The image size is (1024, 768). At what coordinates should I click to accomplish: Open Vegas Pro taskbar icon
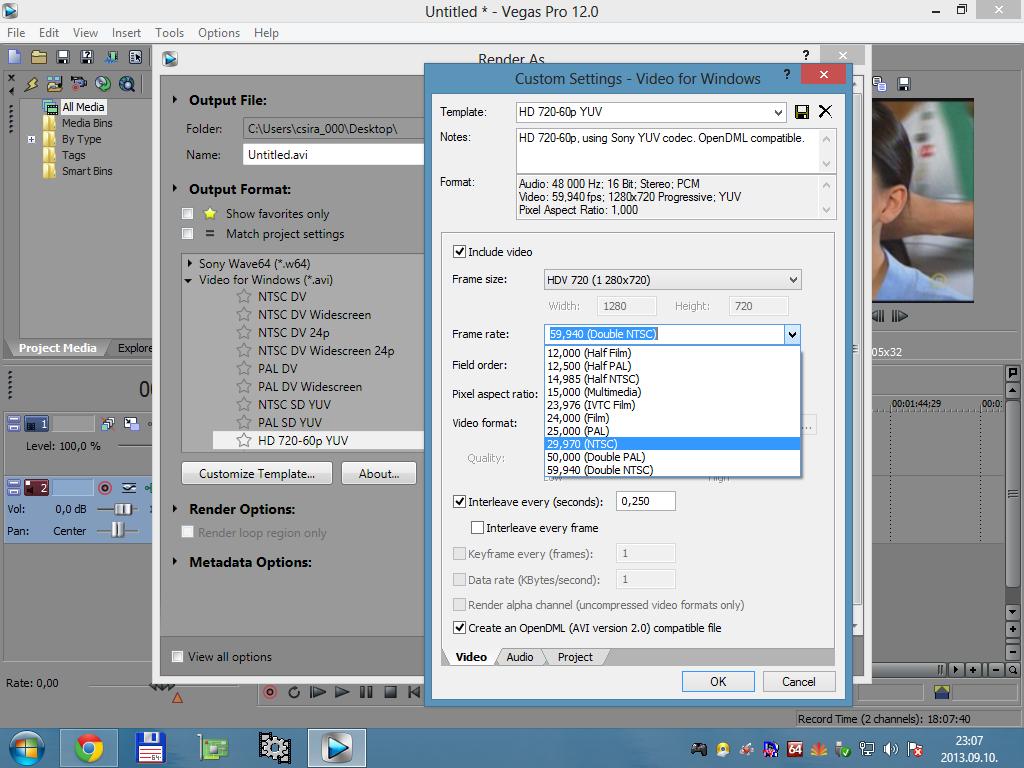click(337, 748)
